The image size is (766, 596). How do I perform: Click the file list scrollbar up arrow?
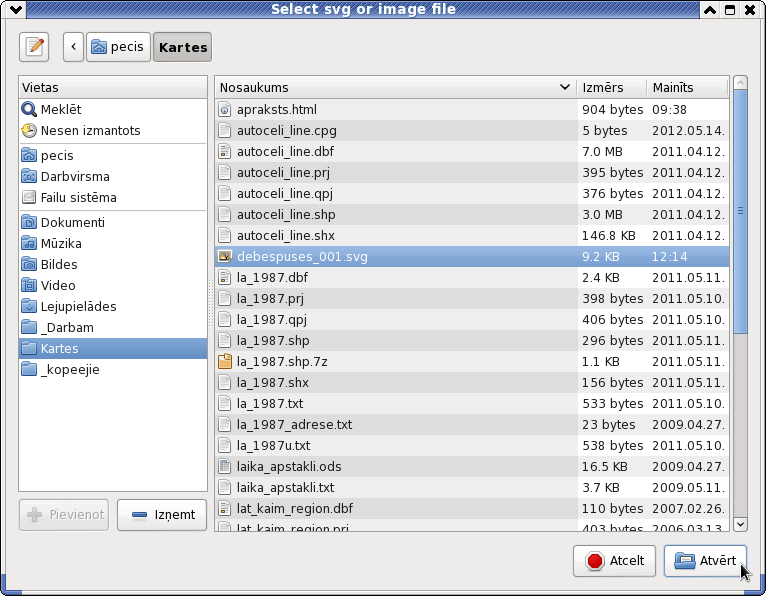(x=740, y=83)
